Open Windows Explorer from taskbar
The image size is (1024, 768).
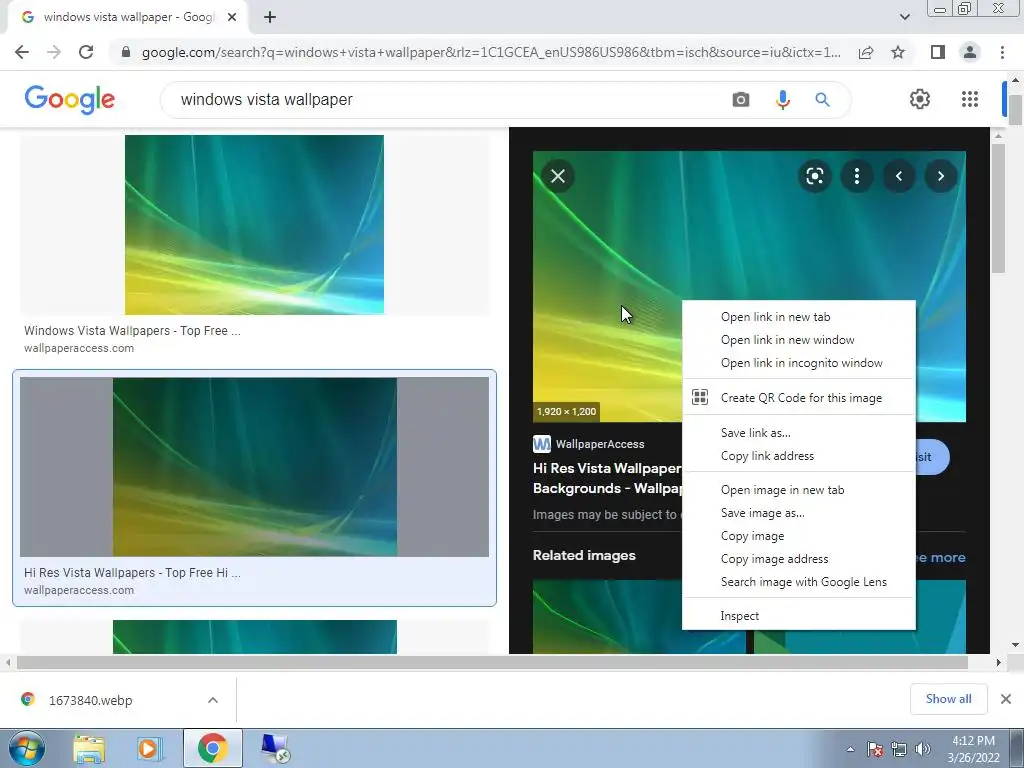click(x=89, y=748)
